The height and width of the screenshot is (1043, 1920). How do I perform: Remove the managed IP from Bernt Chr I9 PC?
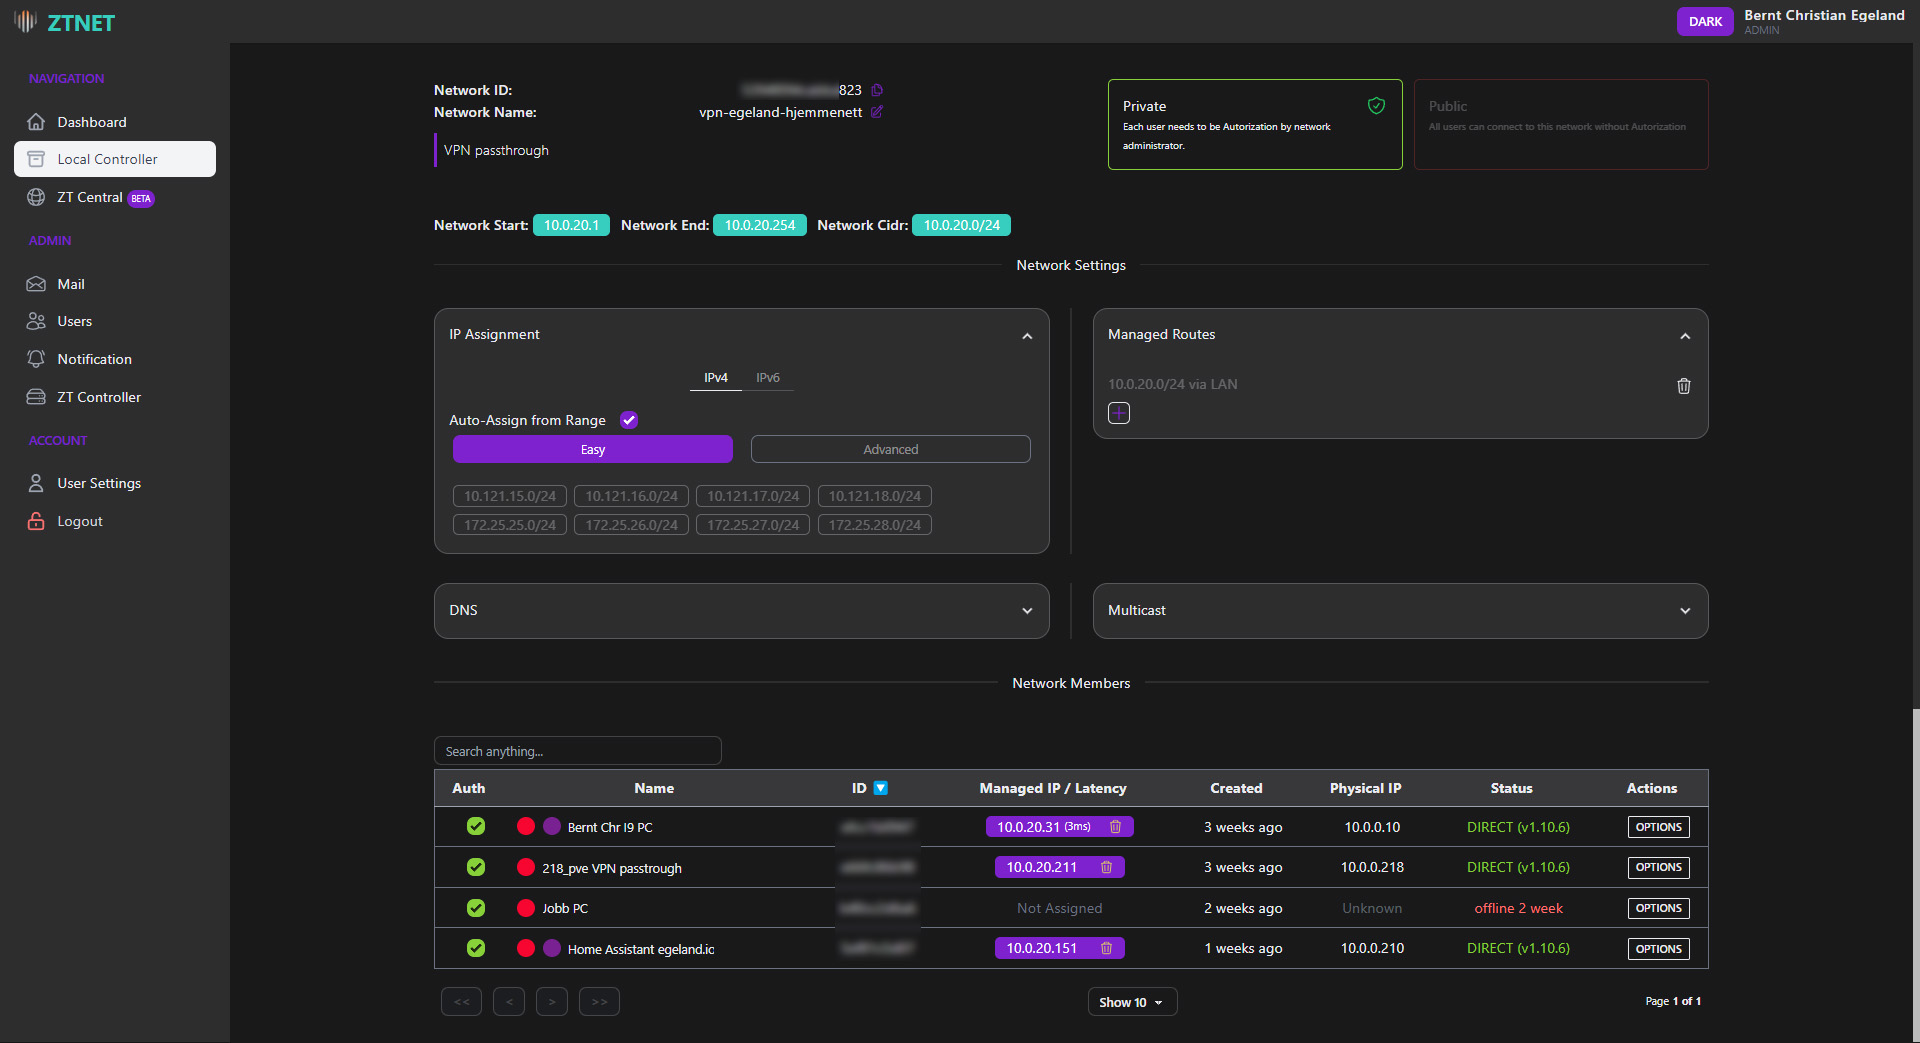1115,827
